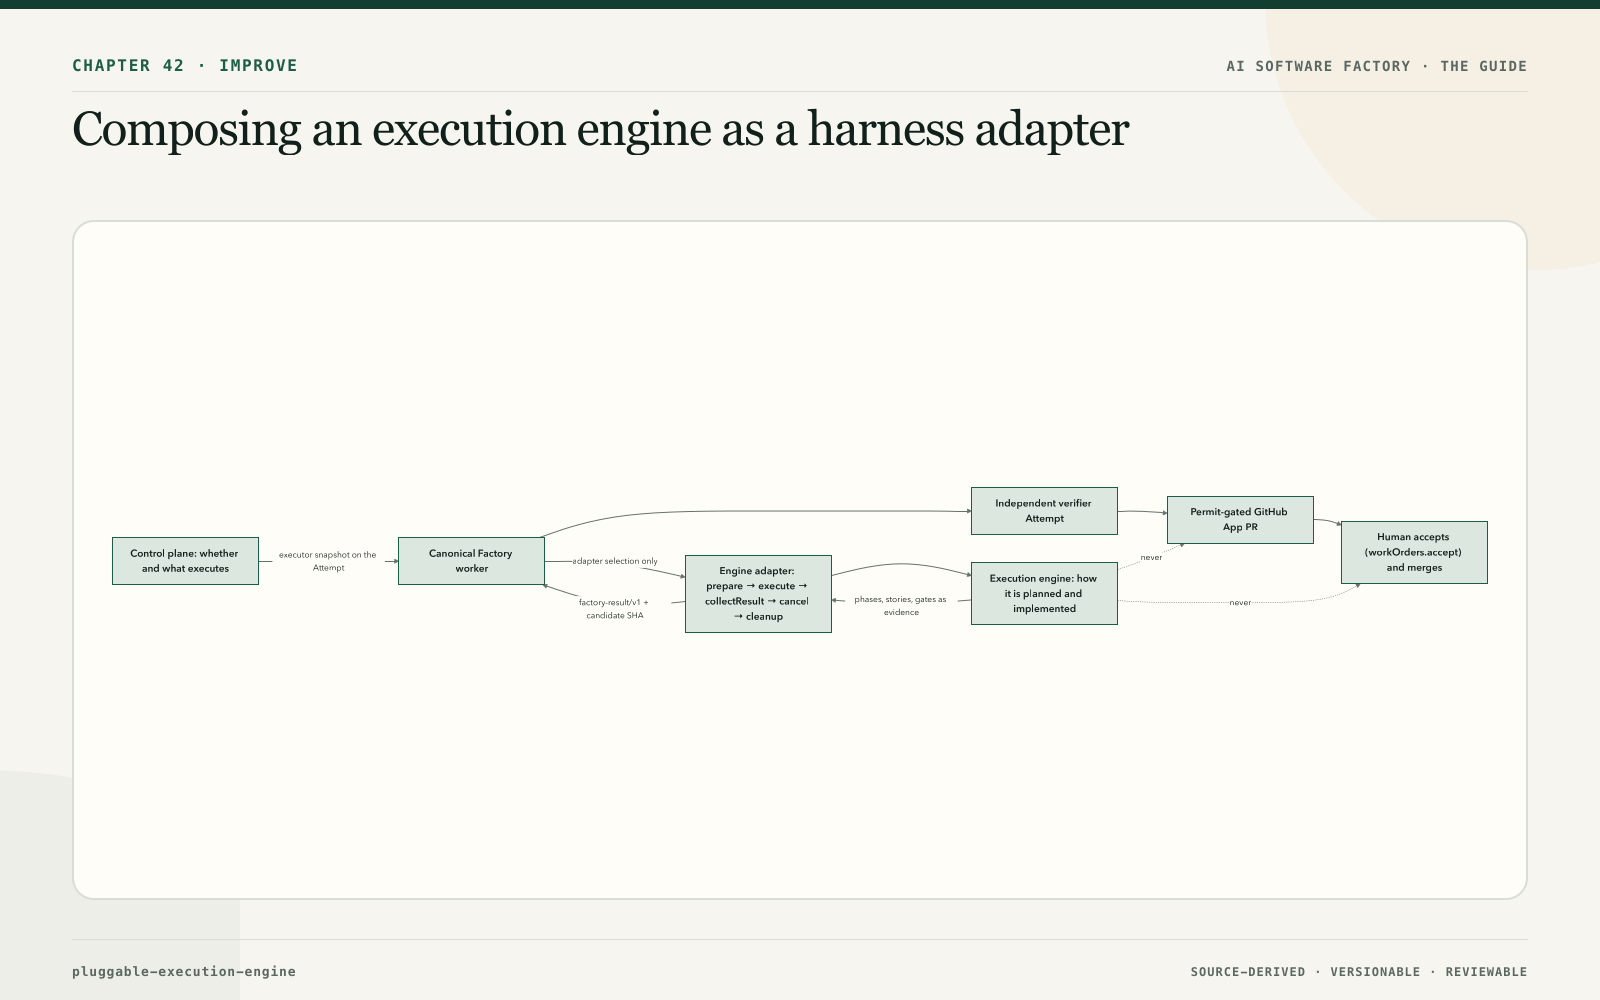The image size is (1600, 1000).
Task: Click 'SOURCE-DERIVED · VERSIONABLE · REVIEWABLE' footer text
Action: 1359,972
